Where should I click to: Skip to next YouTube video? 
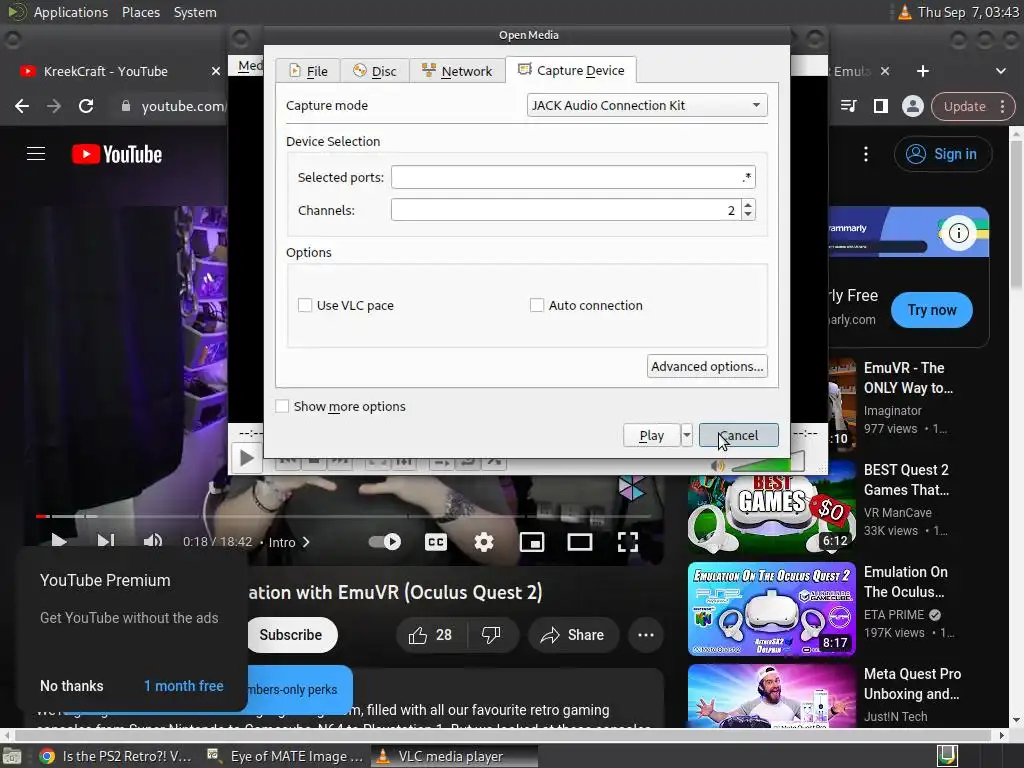[106, 541]
